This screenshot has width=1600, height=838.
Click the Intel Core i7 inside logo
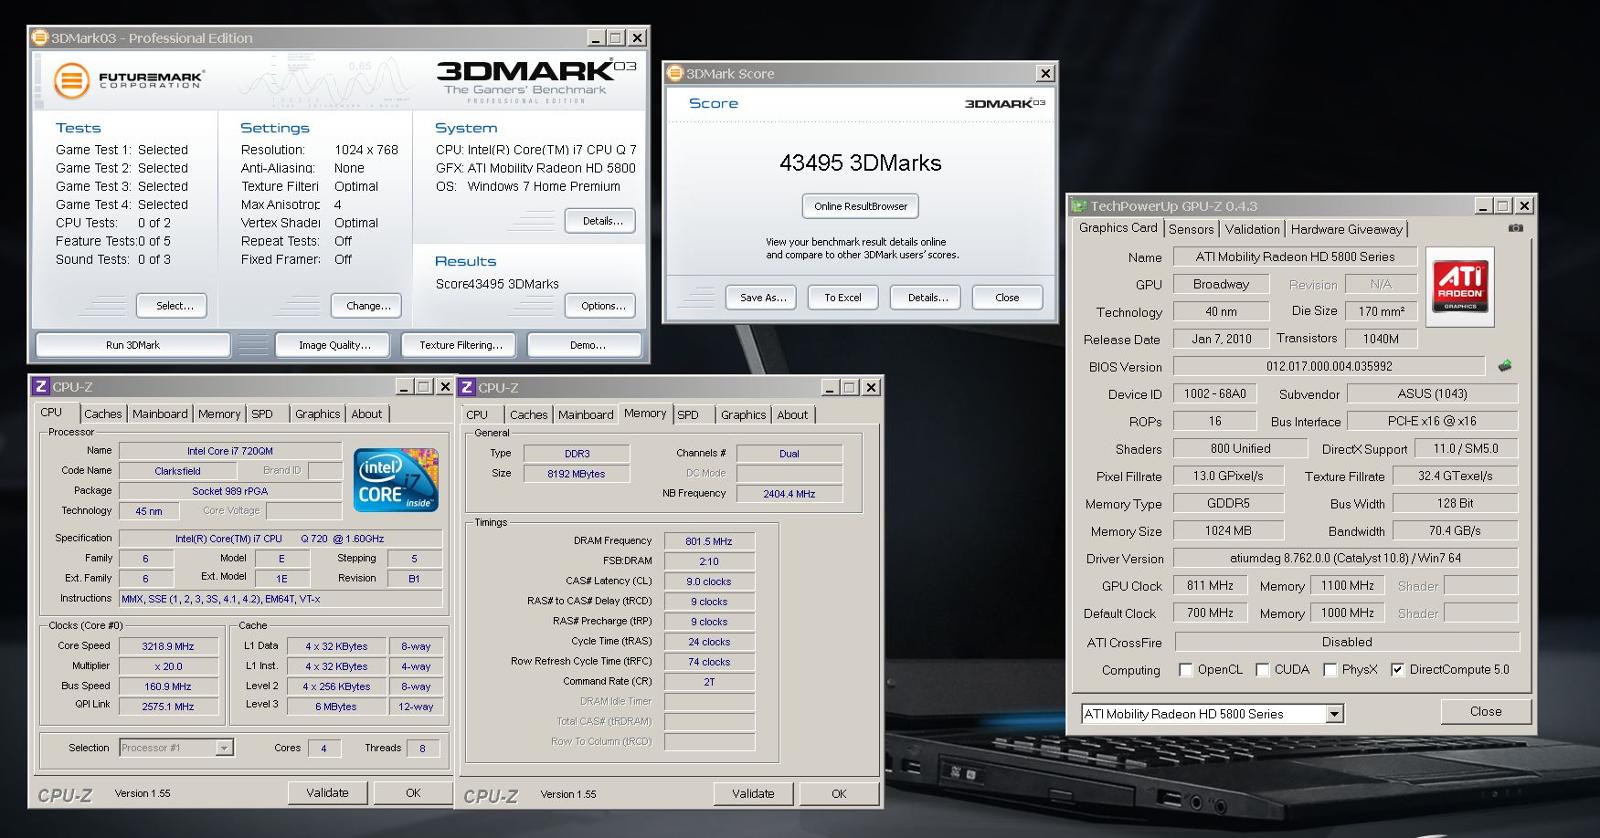pyautogui.click(x=397, y=481)
